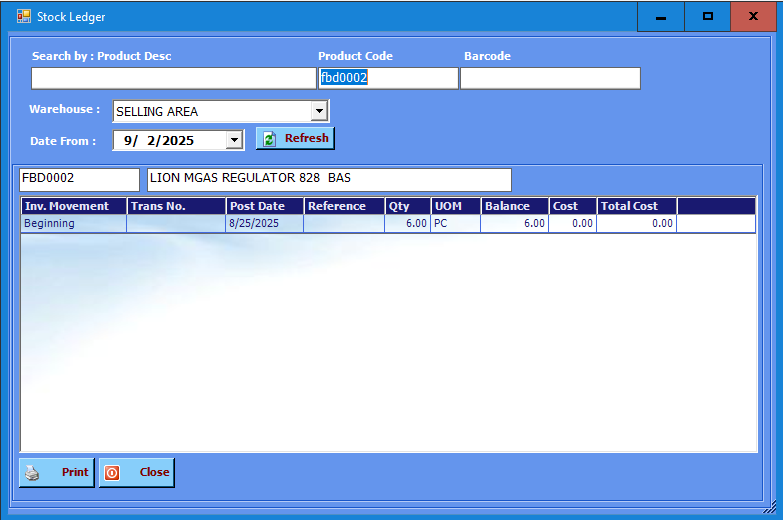Minimize the Stock Ledger window
783x520 pixels.
coord(661,17)
